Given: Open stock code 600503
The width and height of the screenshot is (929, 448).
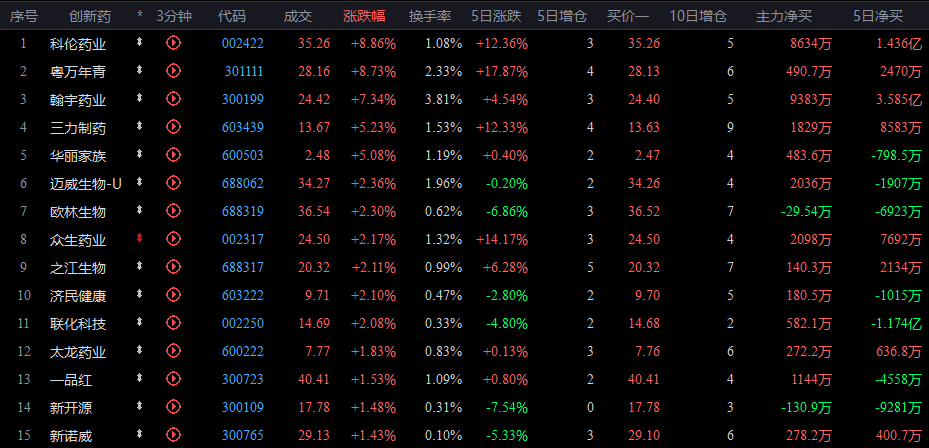Looking at the screenshot, I should click(x=243, y=155).
